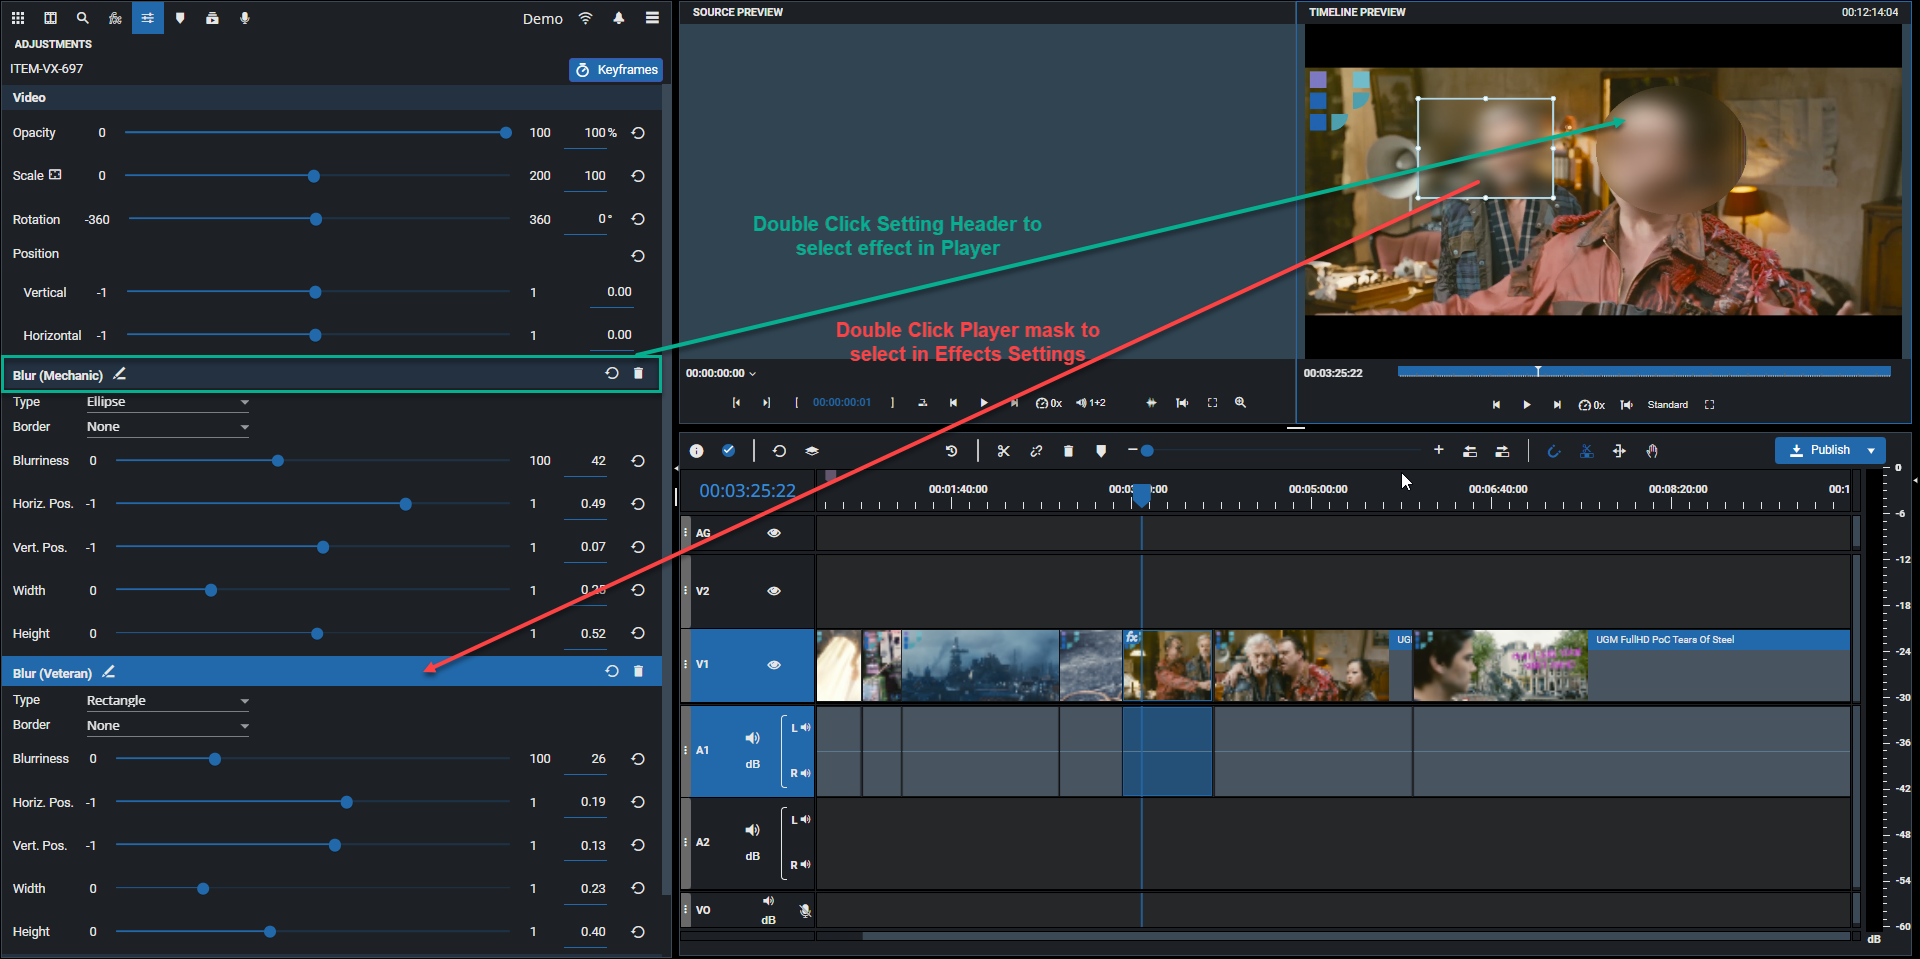Select the hand pan tool in timeline toolbar

1651,451
